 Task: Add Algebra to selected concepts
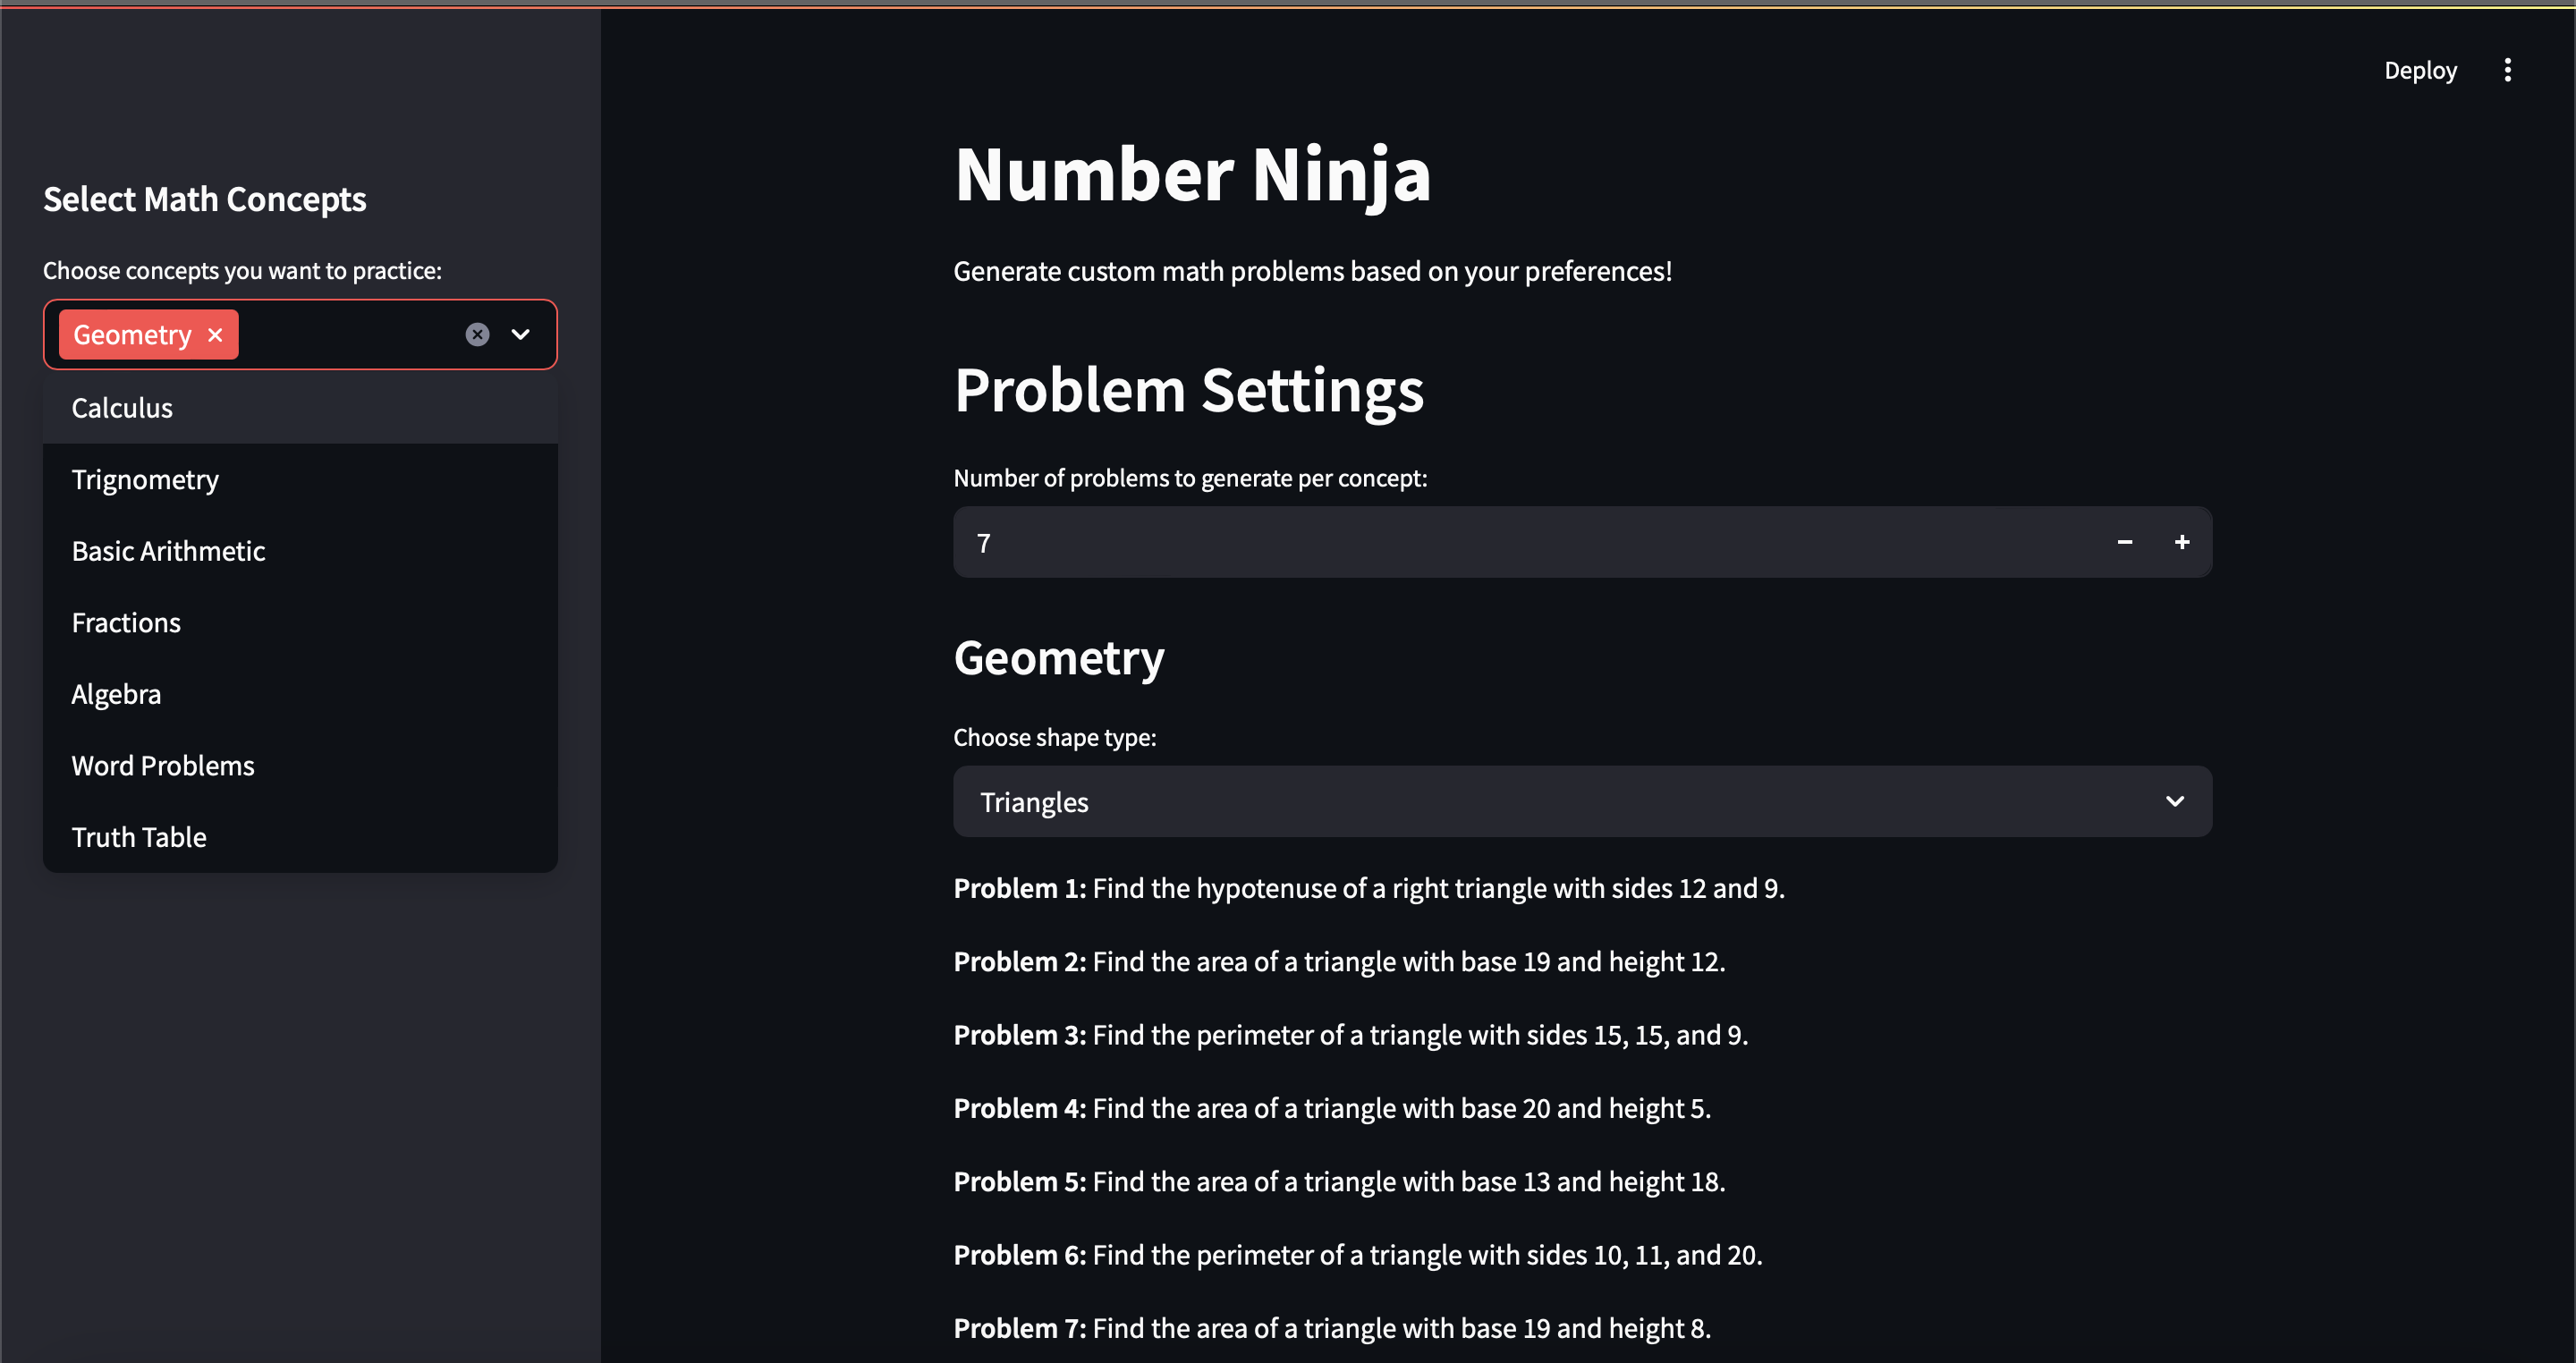[x=116, y=694]
